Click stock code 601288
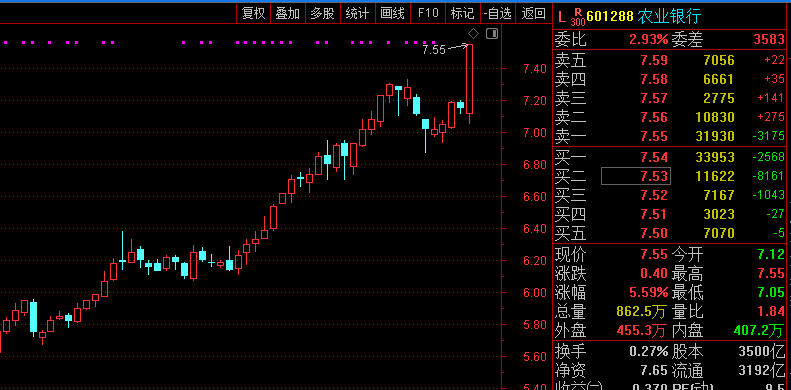The height and width of the screenshot is (390, 791). (610, 17)
